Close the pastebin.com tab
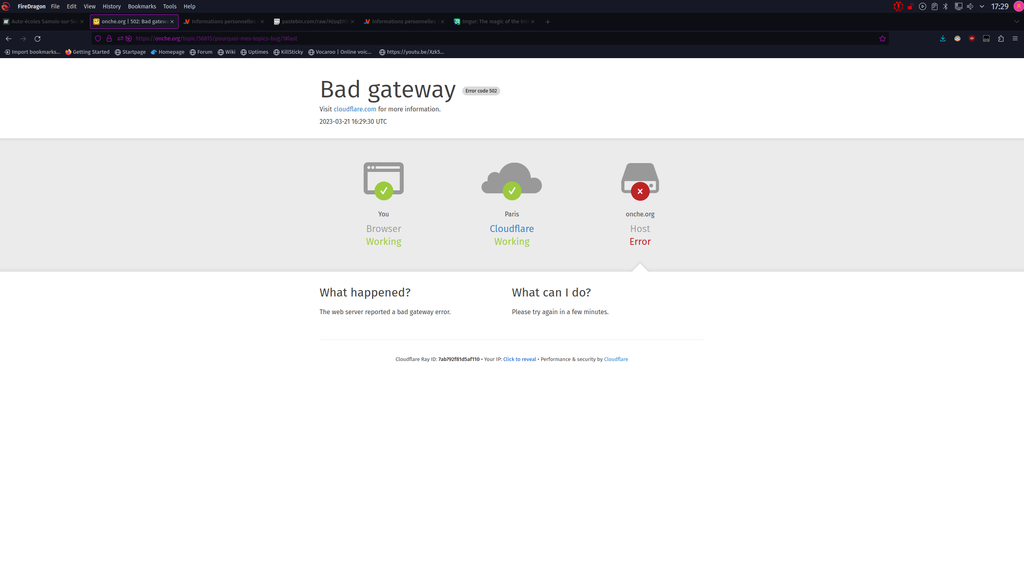 point(353,22)
